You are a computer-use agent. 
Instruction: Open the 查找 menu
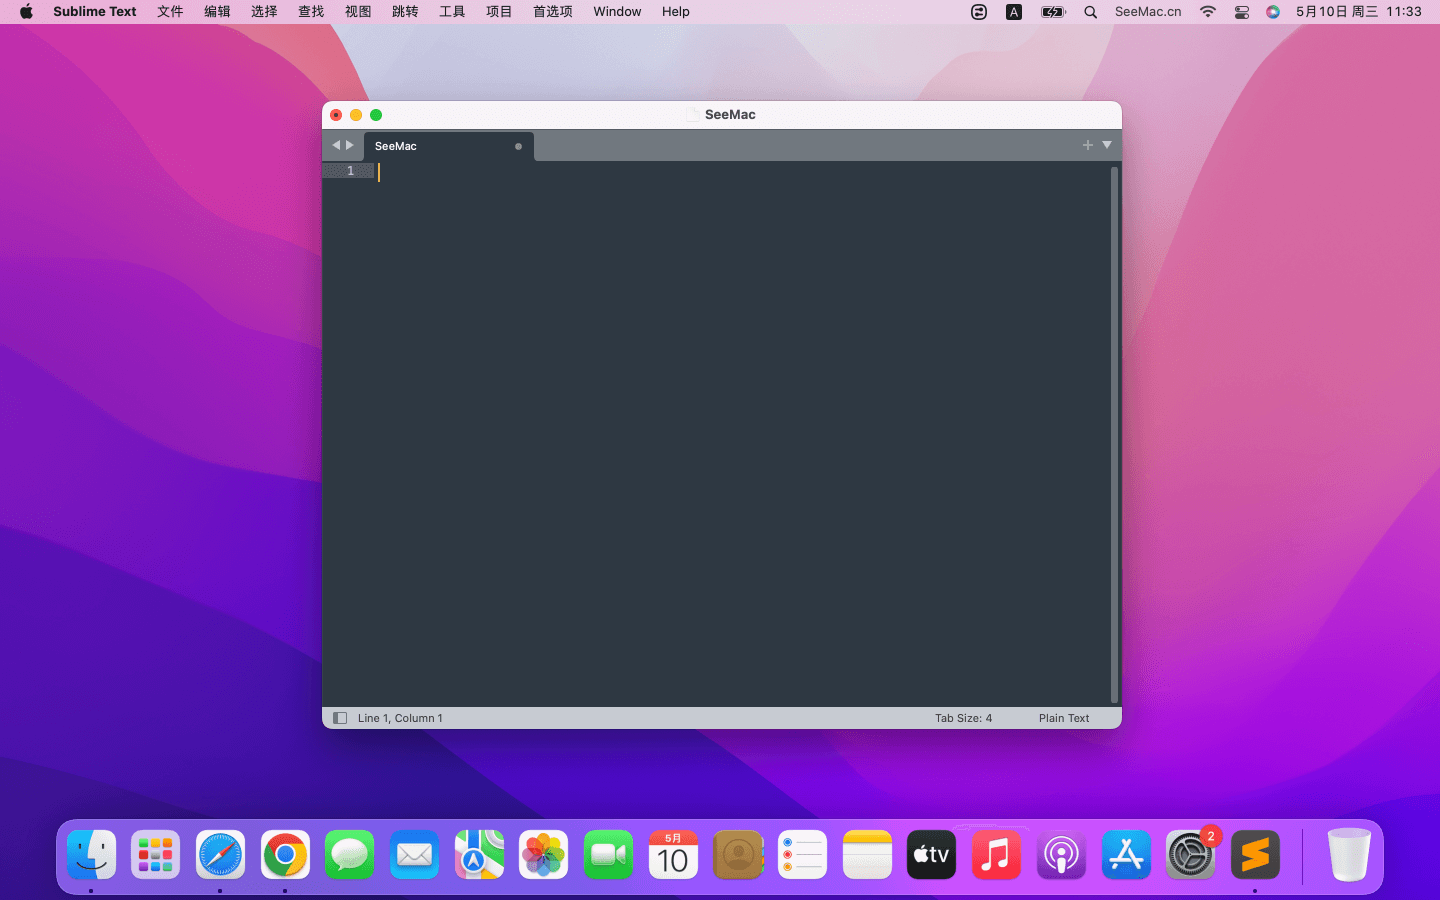[x=311, y=12]
